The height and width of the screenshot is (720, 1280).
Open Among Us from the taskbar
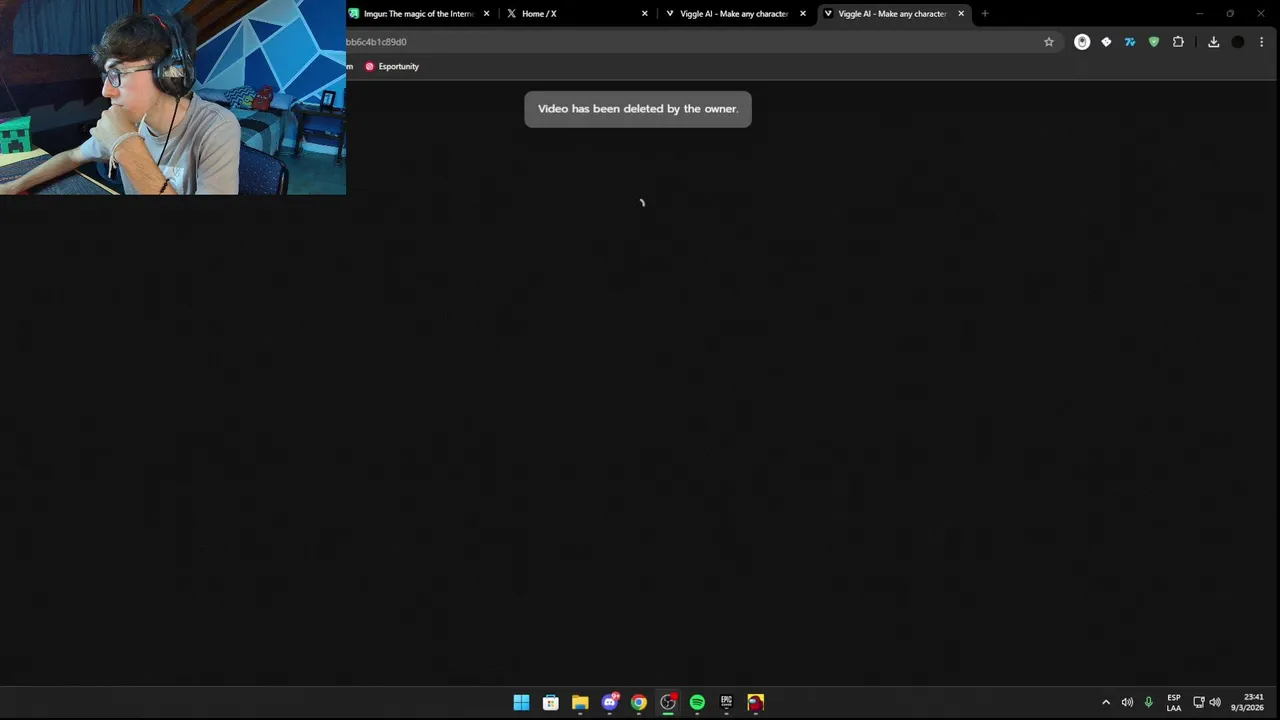(x=756, y=702)
